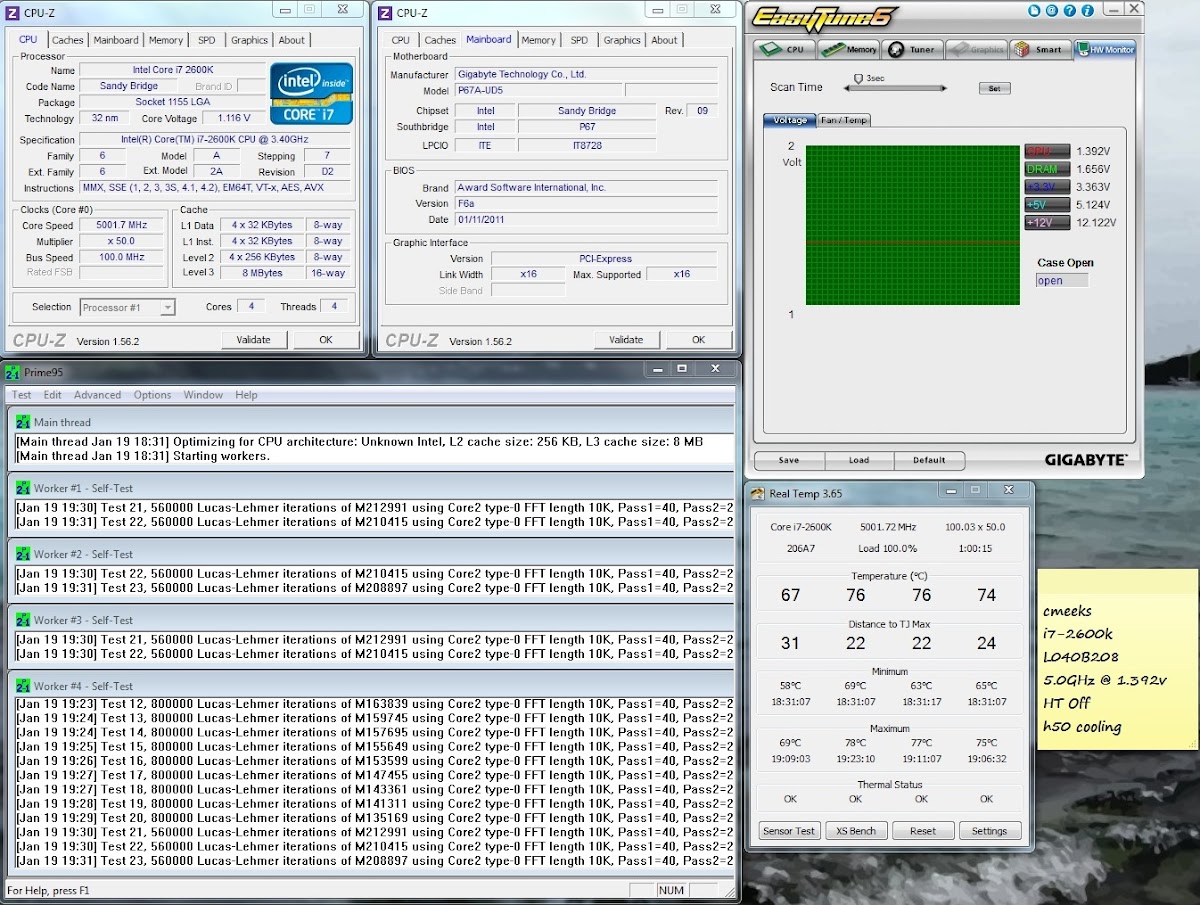The height and width of the screenshot is (905, 1200).
Task: Click the Load 100.0% text in Real Temp
Action: pos(888,548)
